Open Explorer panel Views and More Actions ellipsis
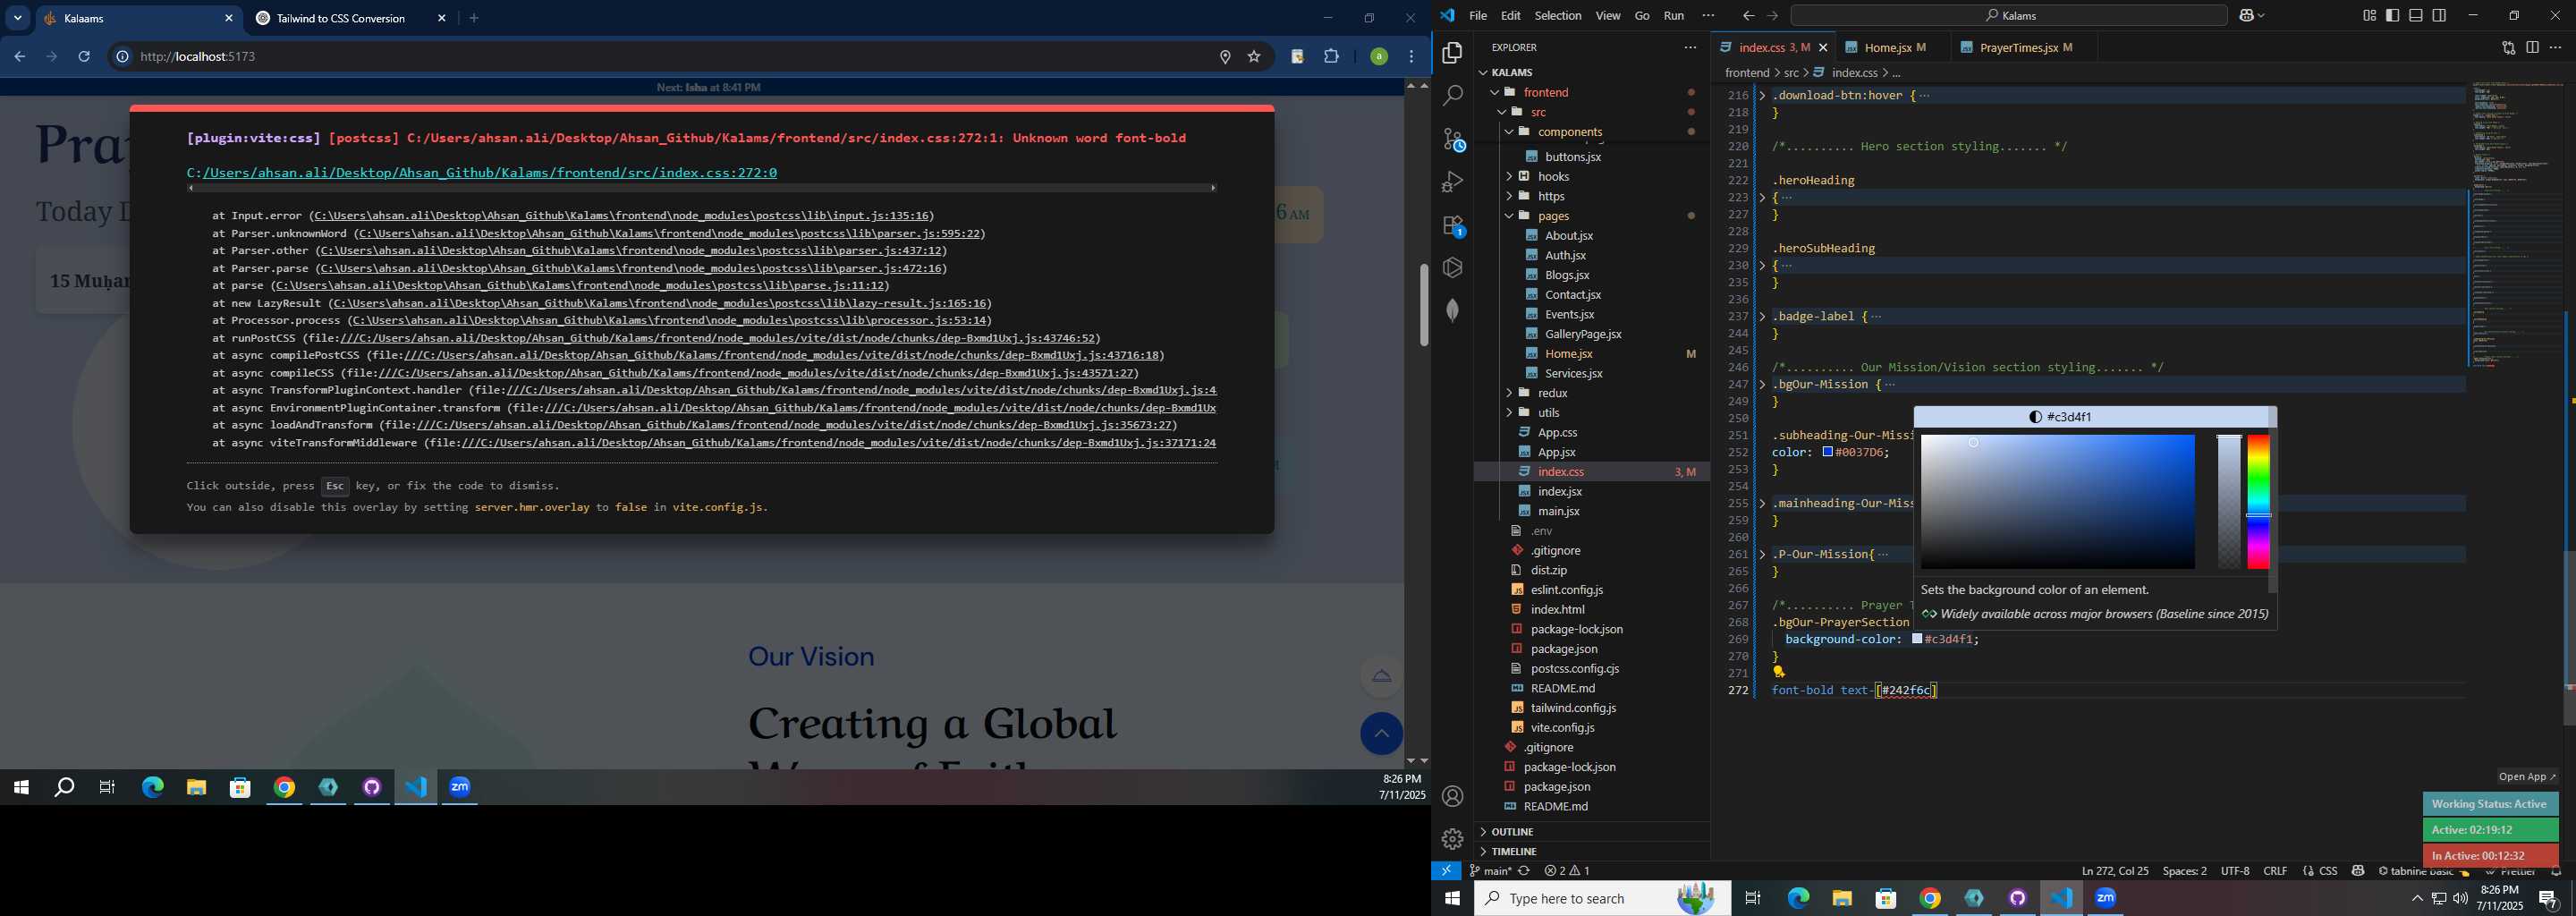The image size is (2576, 916). click(1690, 47)
